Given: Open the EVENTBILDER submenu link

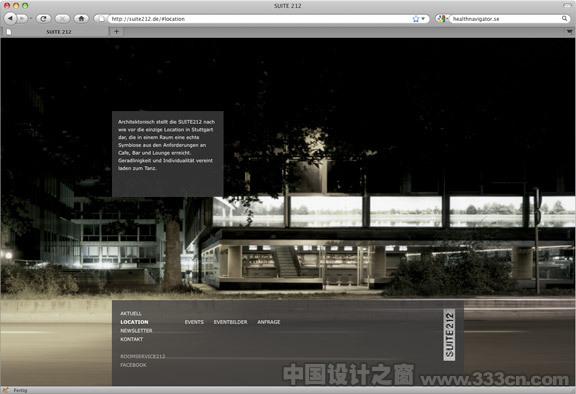Looking at the screenshot, I should click(x=230, y=322).
